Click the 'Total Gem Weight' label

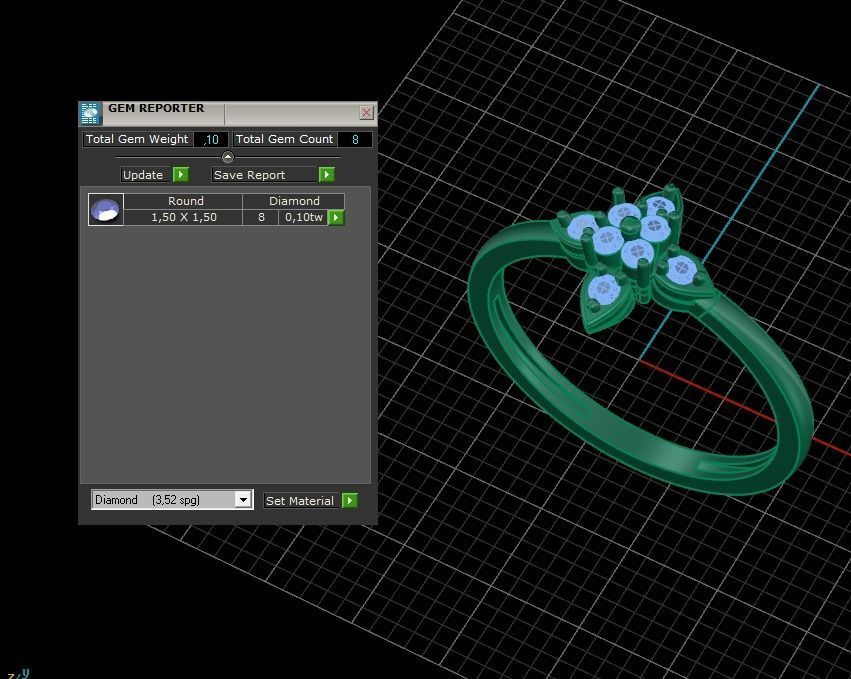[137, 139]
